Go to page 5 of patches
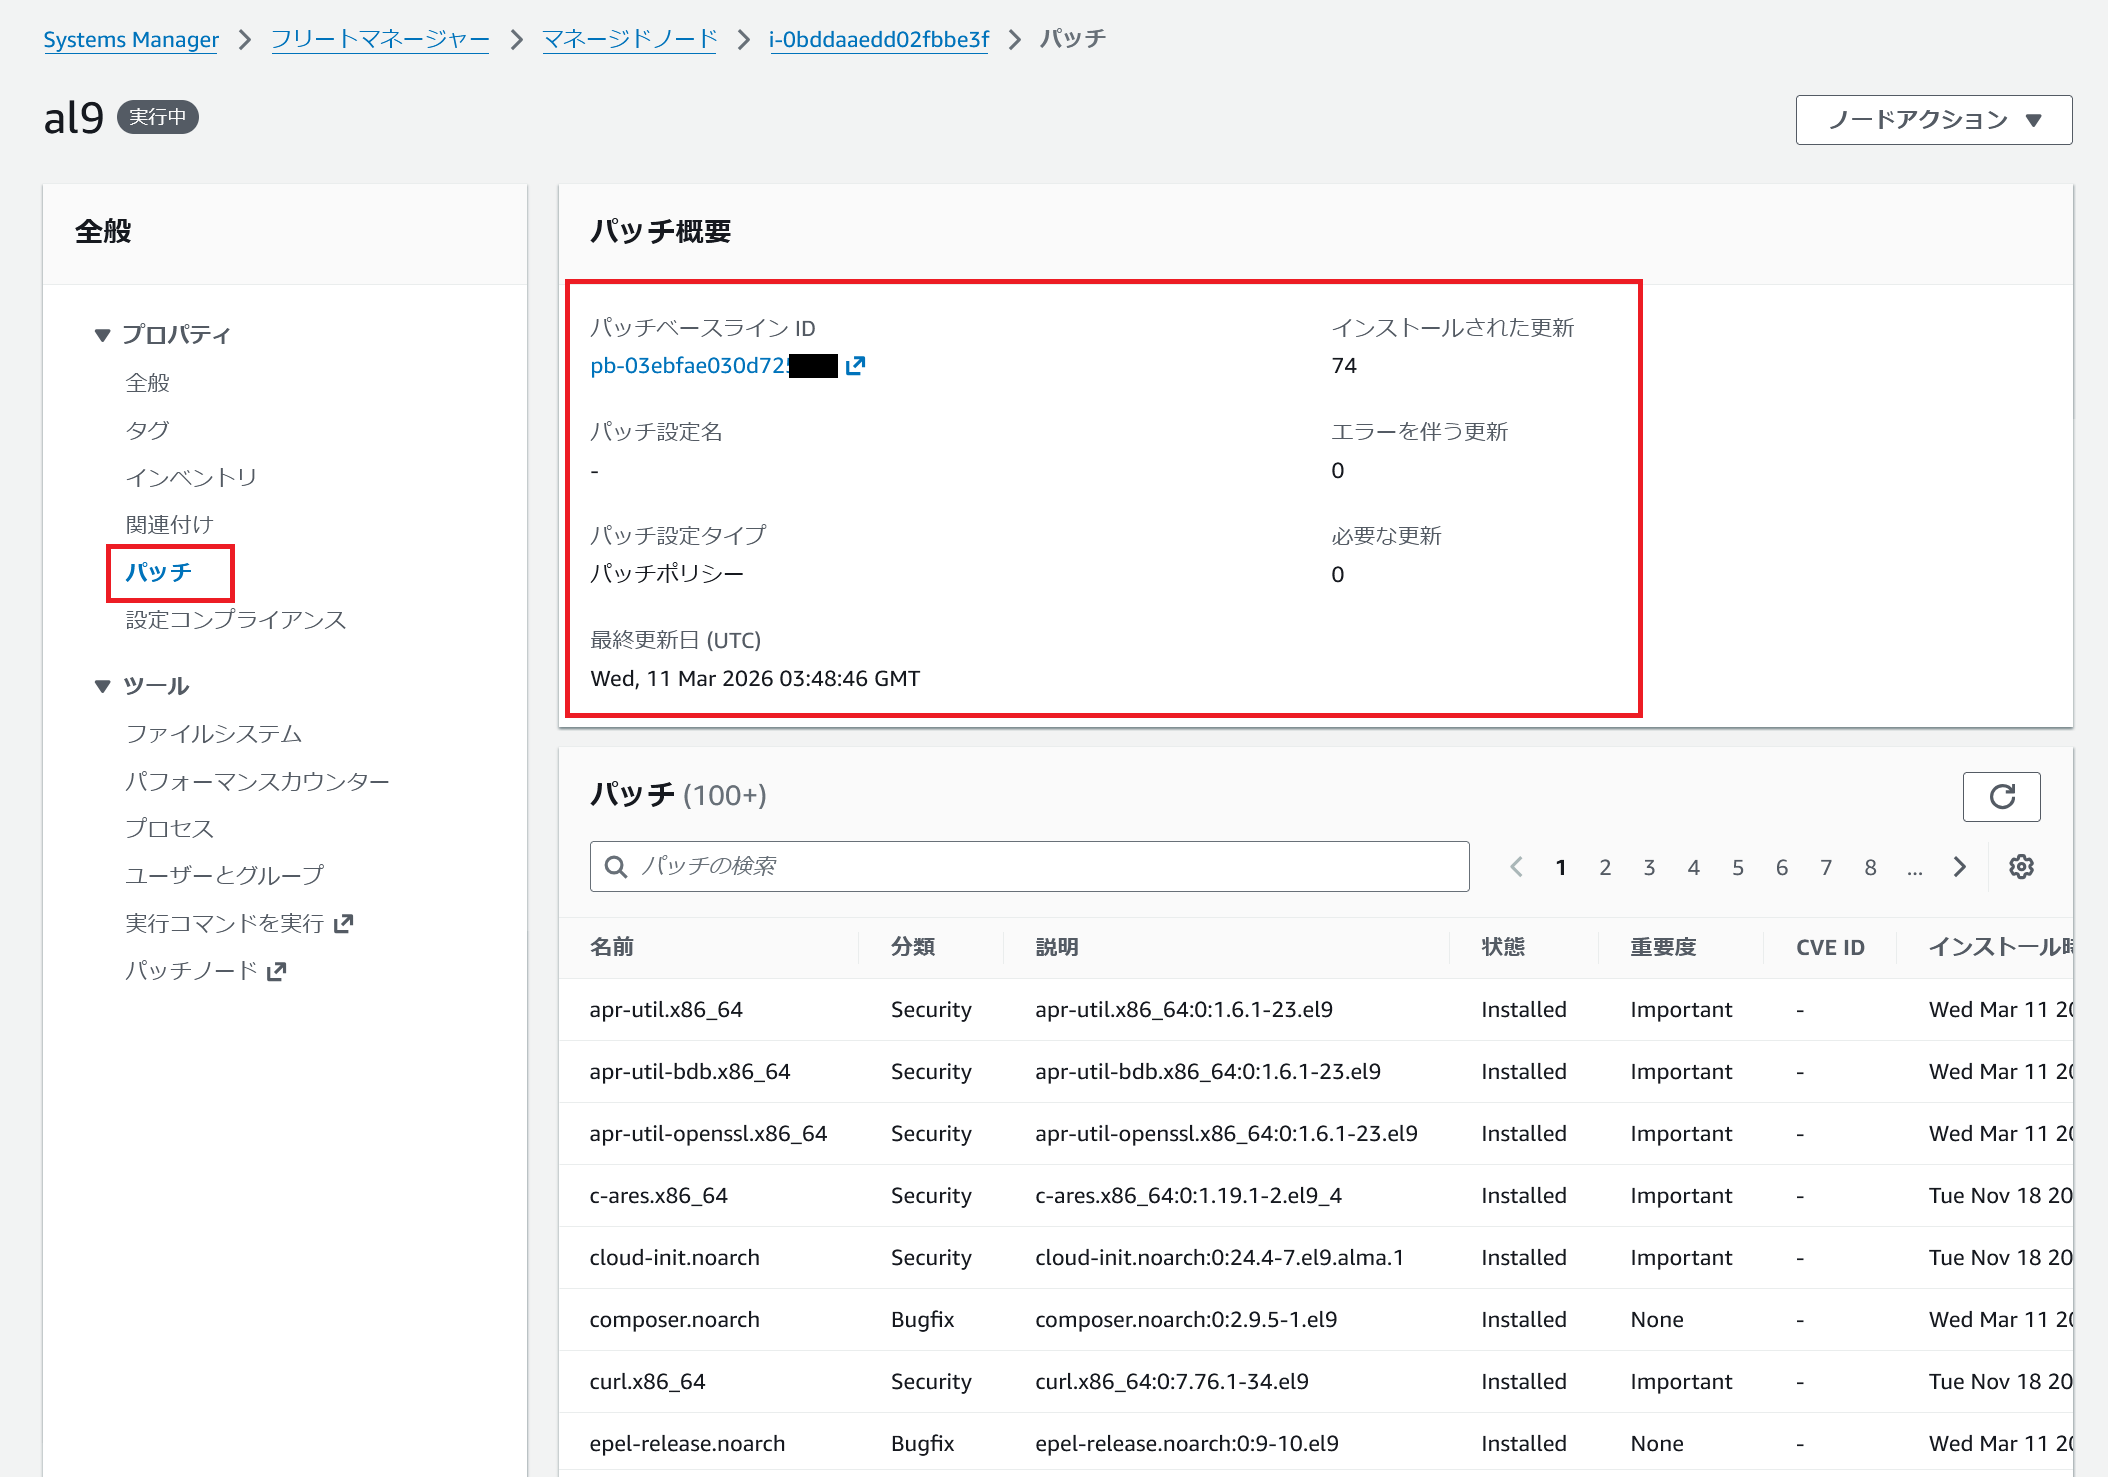2108x1477 pixels. point(1737,867)
